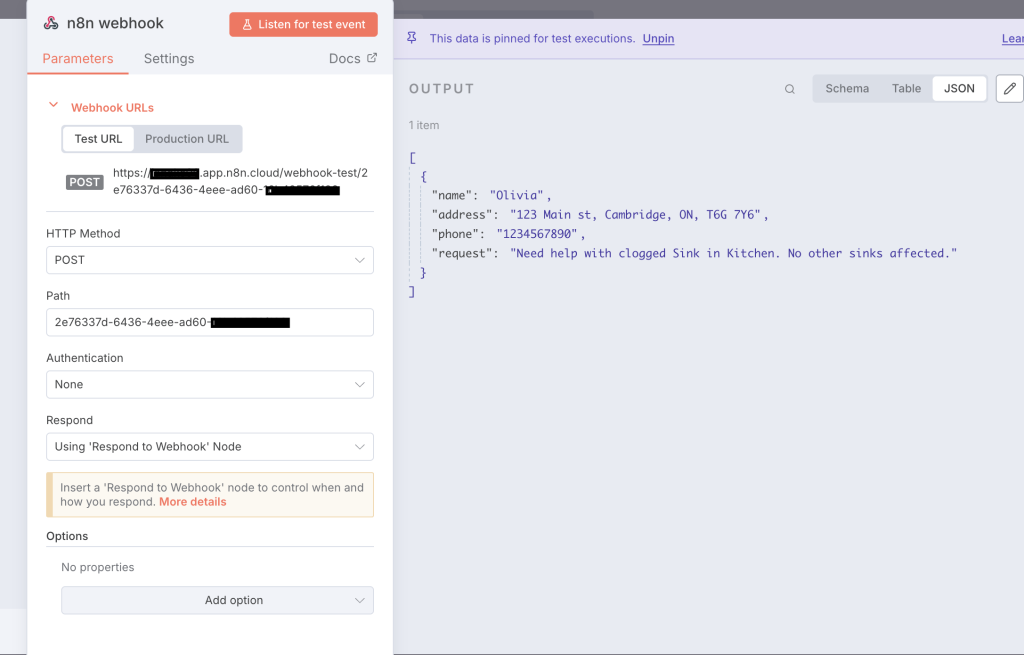Click the pin icon in banner
Viewport: 1024px width, 655px height.
pos(411,38)
